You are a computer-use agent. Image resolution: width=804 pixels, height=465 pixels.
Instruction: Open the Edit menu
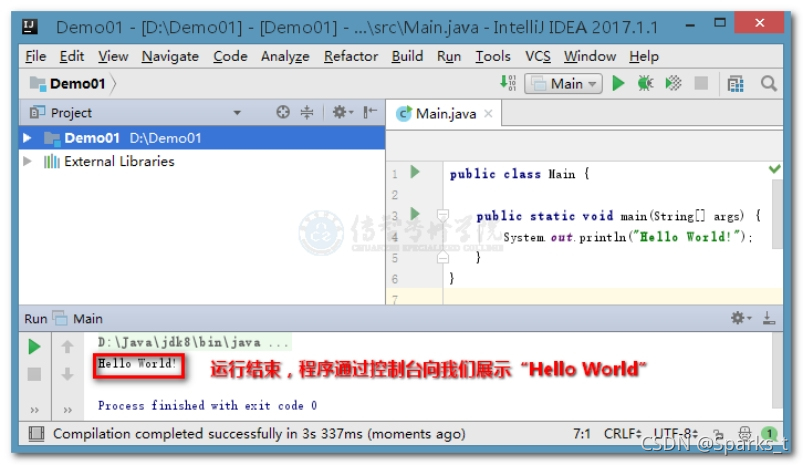[71, 56]
